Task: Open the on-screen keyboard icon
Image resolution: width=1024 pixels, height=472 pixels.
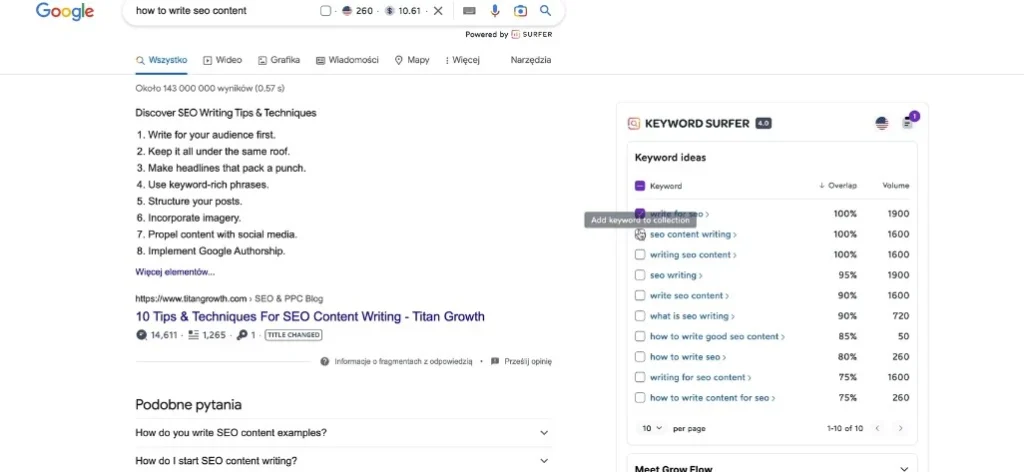Action: tap(469, 11)
